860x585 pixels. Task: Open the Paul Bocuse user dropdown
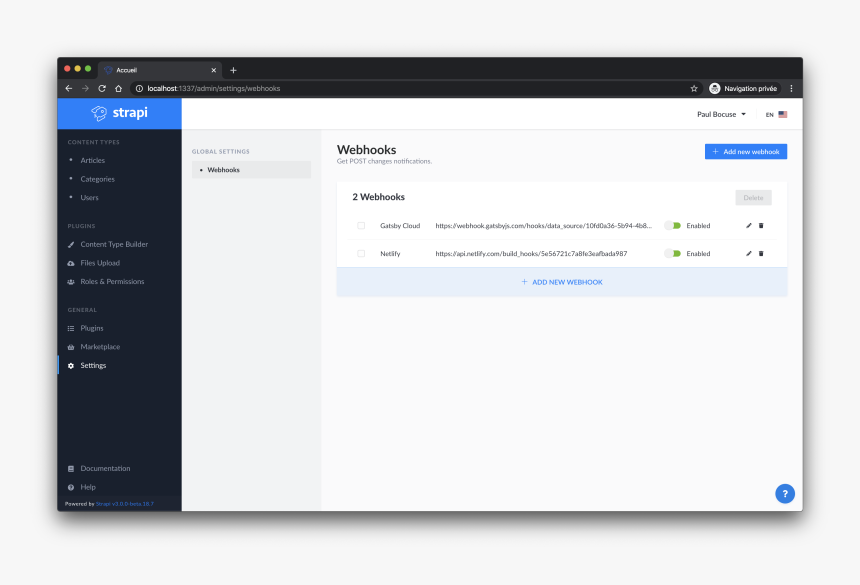[721, 114]
